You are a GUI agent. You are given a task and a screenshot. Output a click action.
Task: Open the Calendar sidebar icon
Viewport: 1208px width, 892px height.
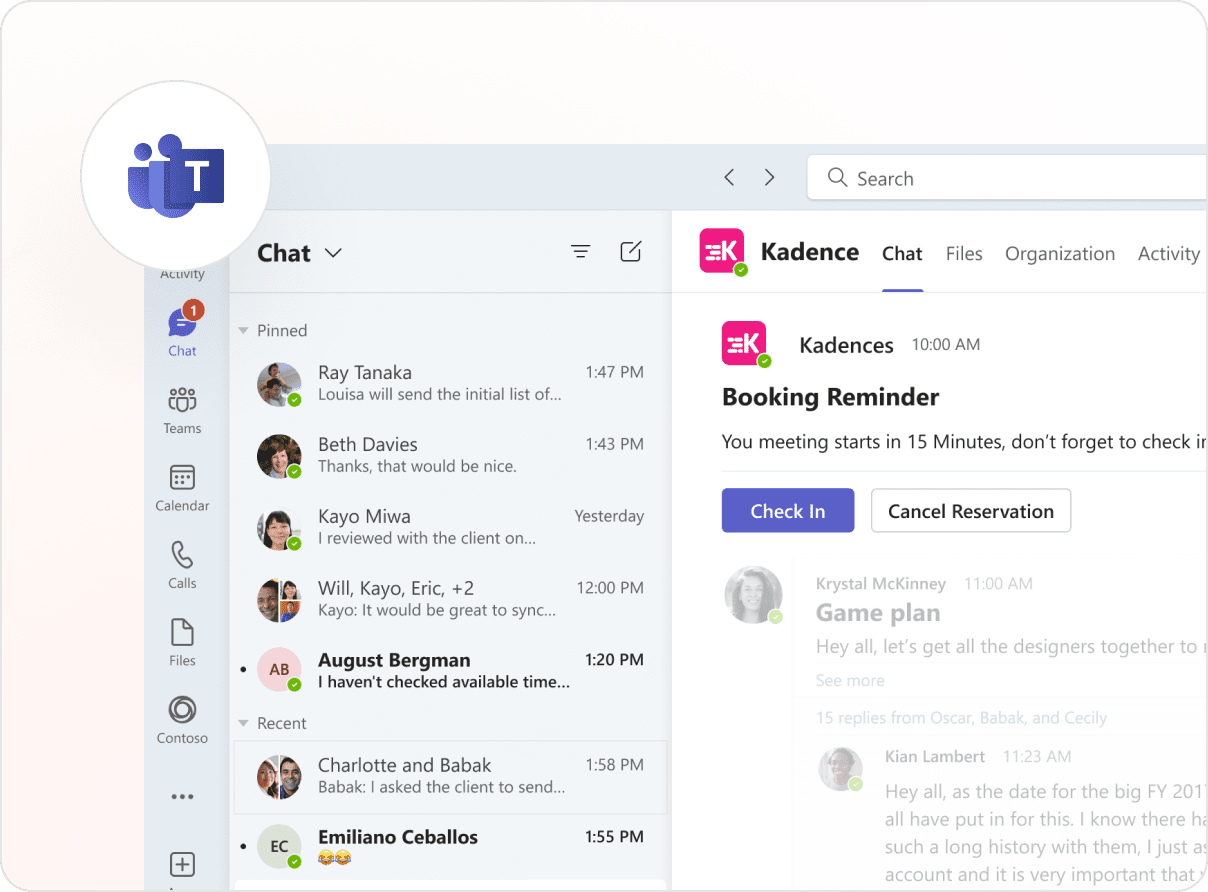[182, 488]
